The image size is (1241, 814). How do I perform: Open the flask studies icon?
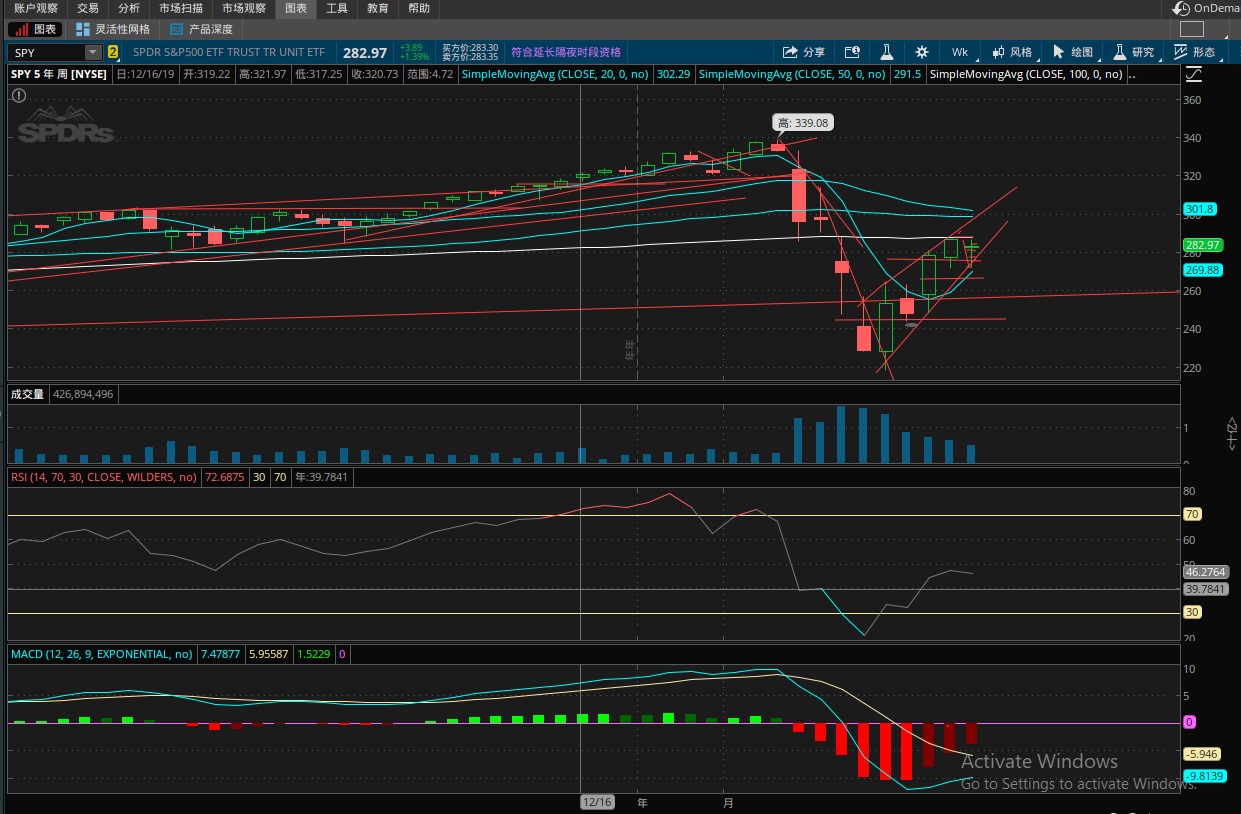tap(886, 52)
